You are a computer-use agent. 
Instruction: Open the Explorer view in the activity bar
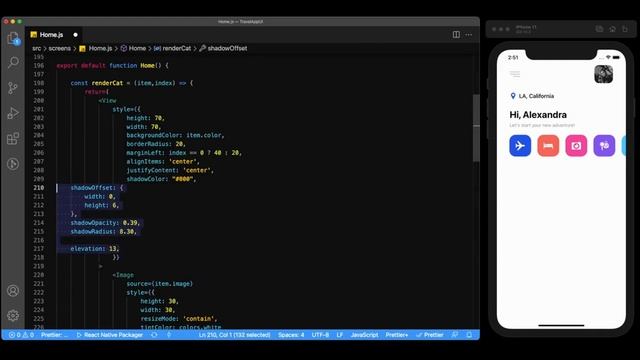[x=13, y=38]
